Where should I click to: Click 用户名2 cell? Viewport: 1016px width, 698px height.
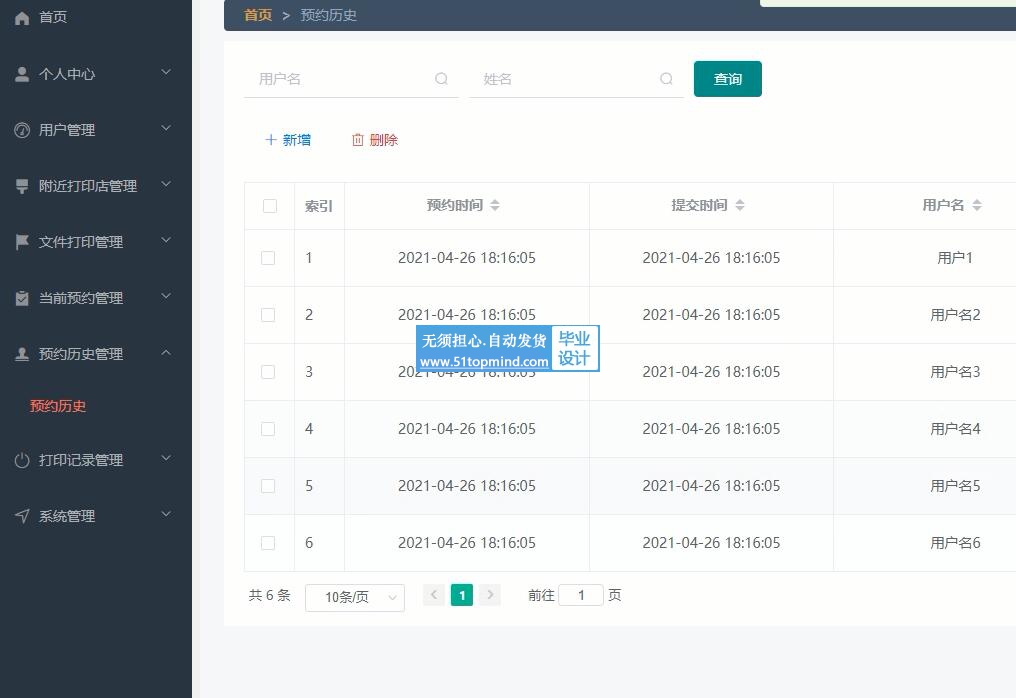pyautogui.click(x=955, y=315)
